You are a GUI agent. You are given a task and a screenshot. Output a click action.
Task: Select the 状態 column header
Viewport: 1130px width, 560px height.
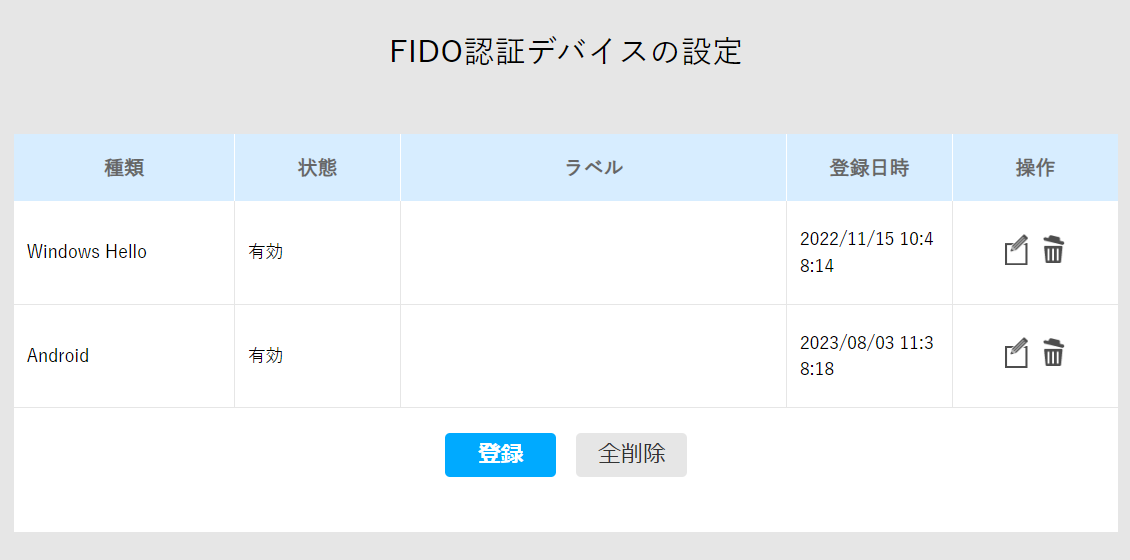pos(317,167)
